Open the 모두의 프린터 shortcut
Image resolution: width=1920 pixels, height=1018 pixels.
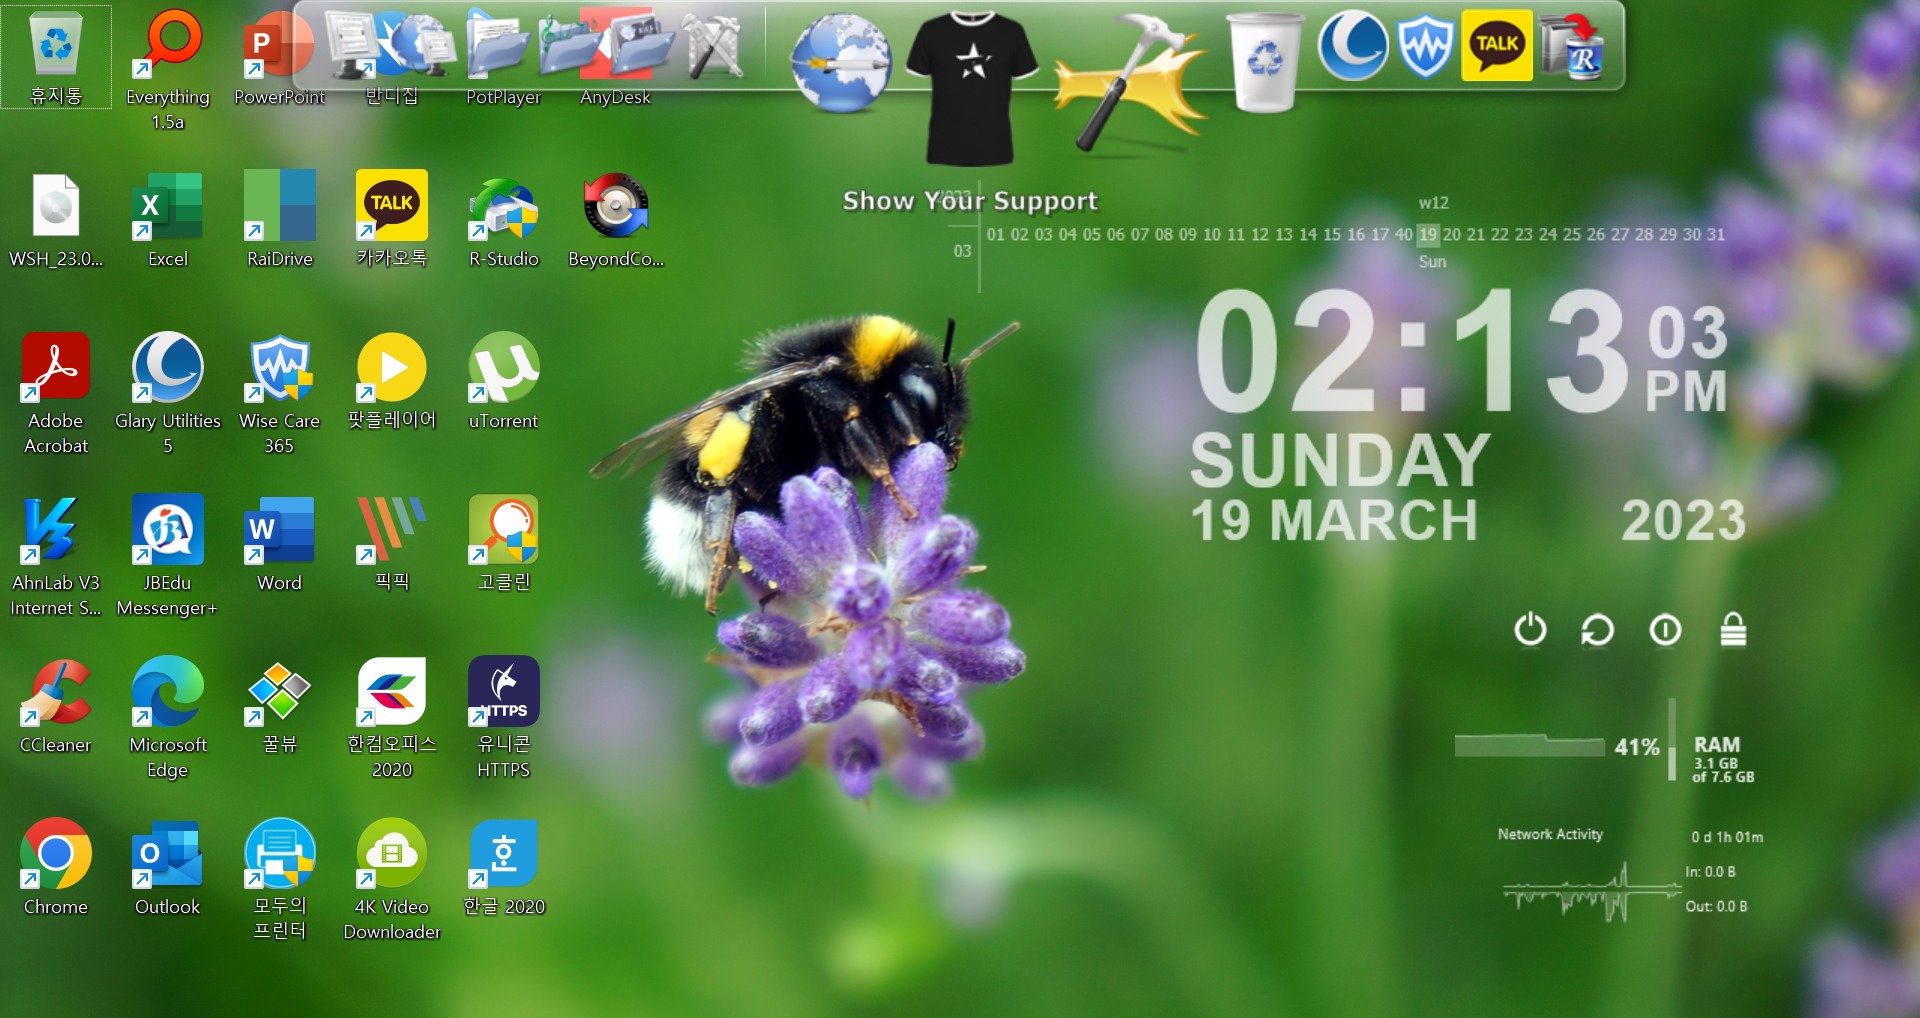coord(280,880)
